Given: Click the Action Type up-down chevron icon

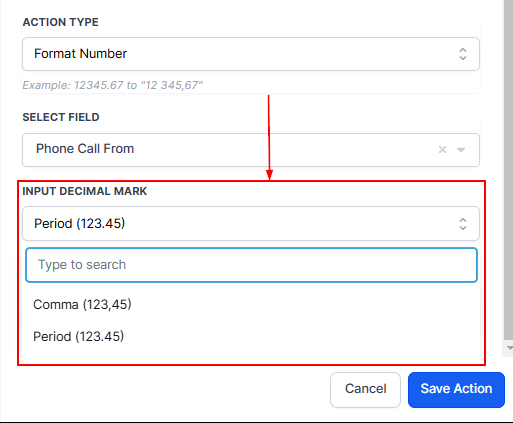Looking at the screenshot, I should coord(463,54).
